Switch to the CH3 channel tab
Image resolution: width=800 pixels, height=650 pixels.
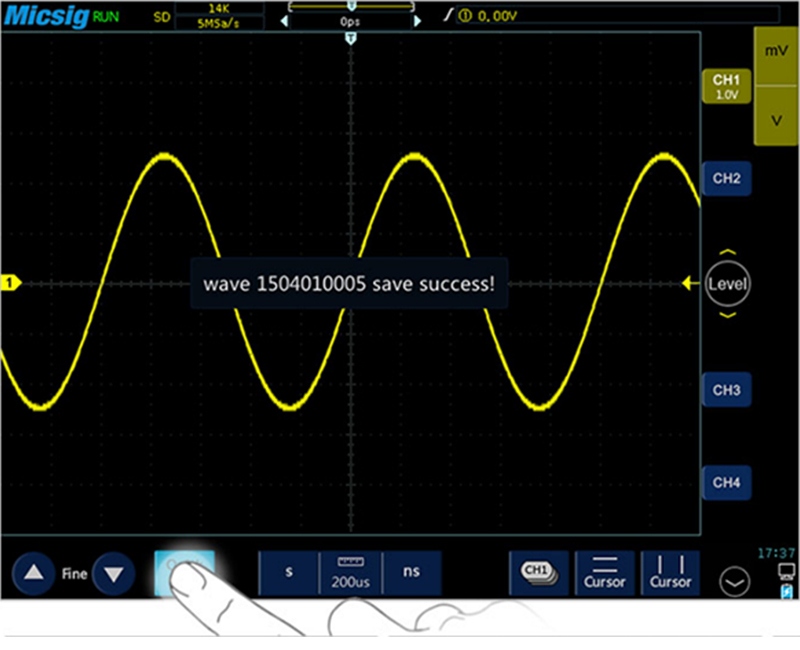coord(725,389)
